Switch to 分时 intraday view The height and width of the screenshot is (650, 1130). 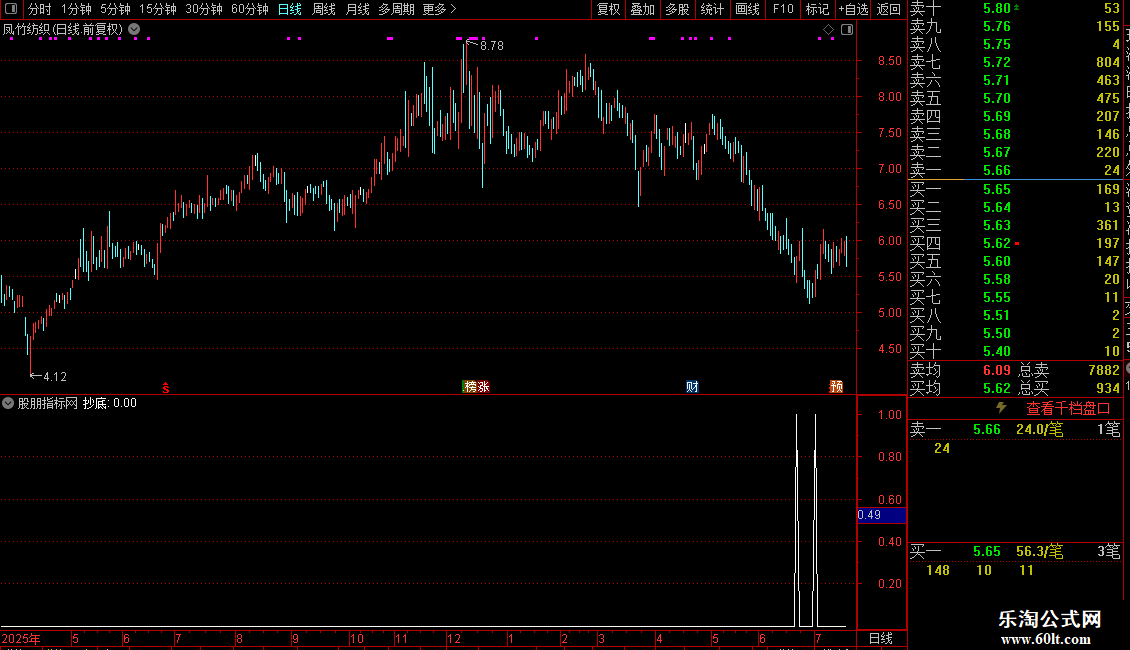(x=40, y=9)
